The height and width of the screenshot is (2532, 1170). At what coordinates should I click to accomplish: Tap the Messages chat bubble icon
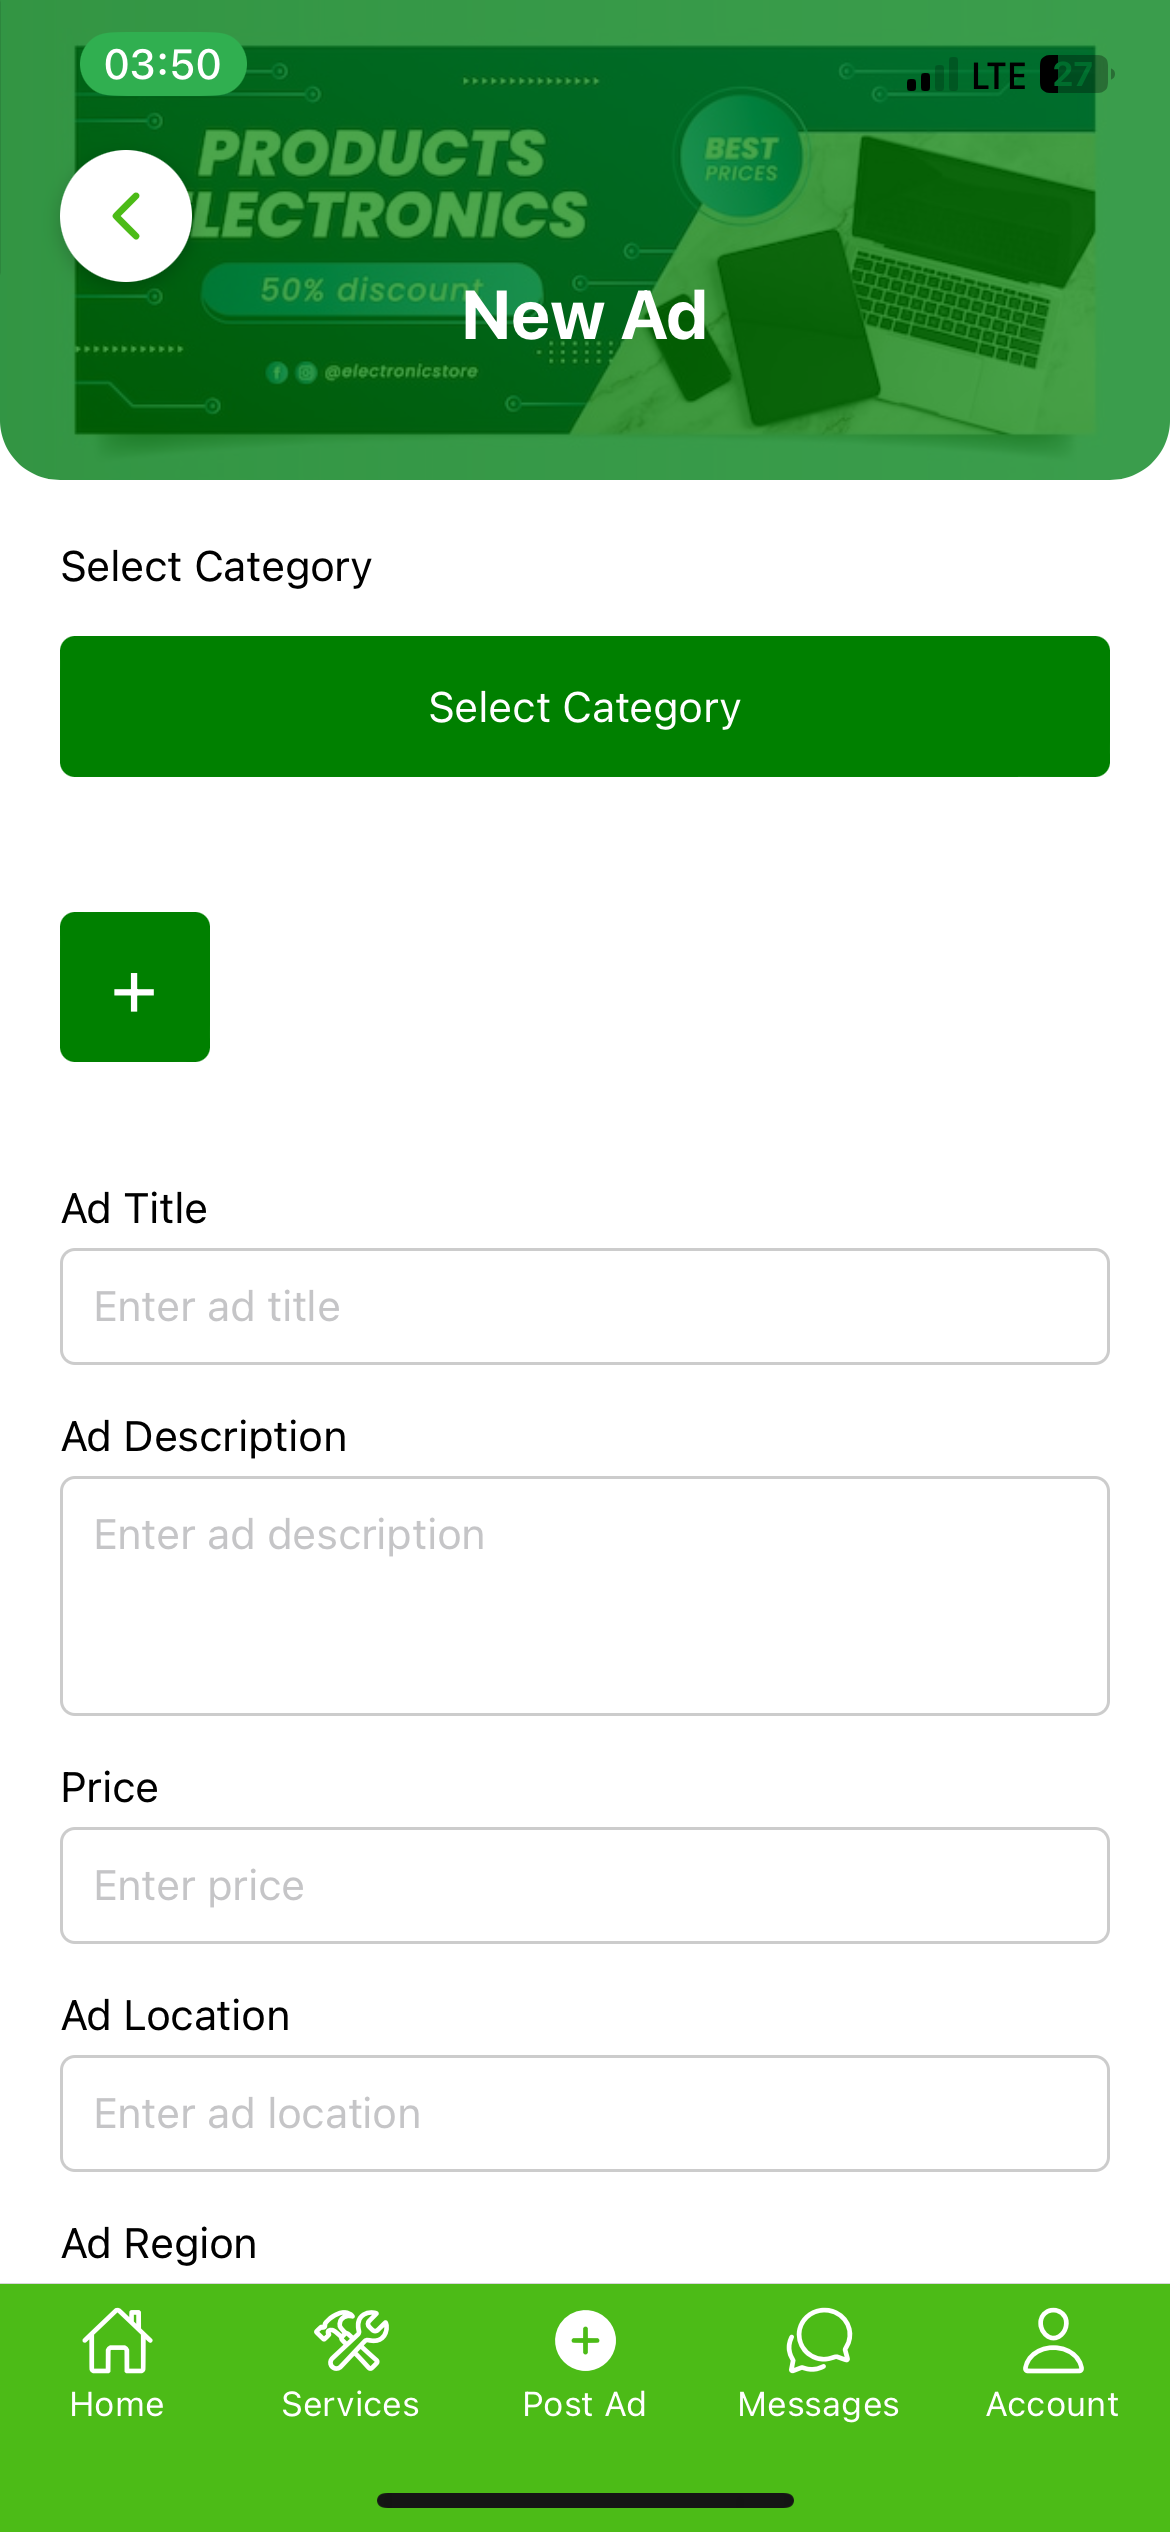[x=819, y=2341]
